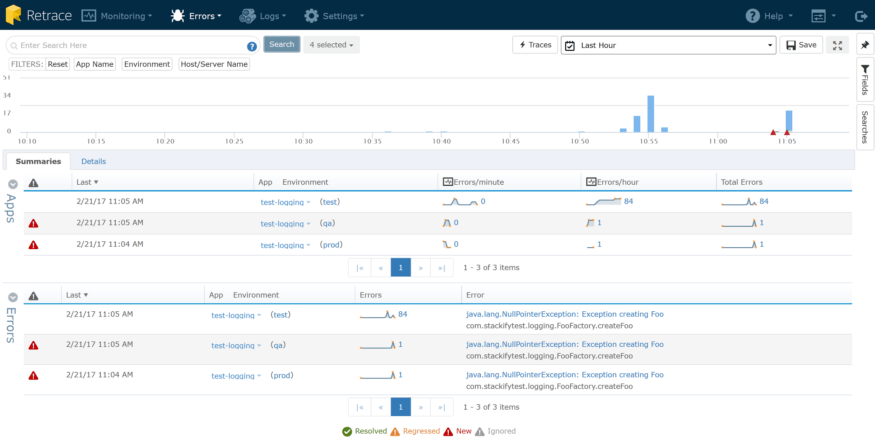Click the Save button
Screen dimensions: 875x446
coord(800,45)
